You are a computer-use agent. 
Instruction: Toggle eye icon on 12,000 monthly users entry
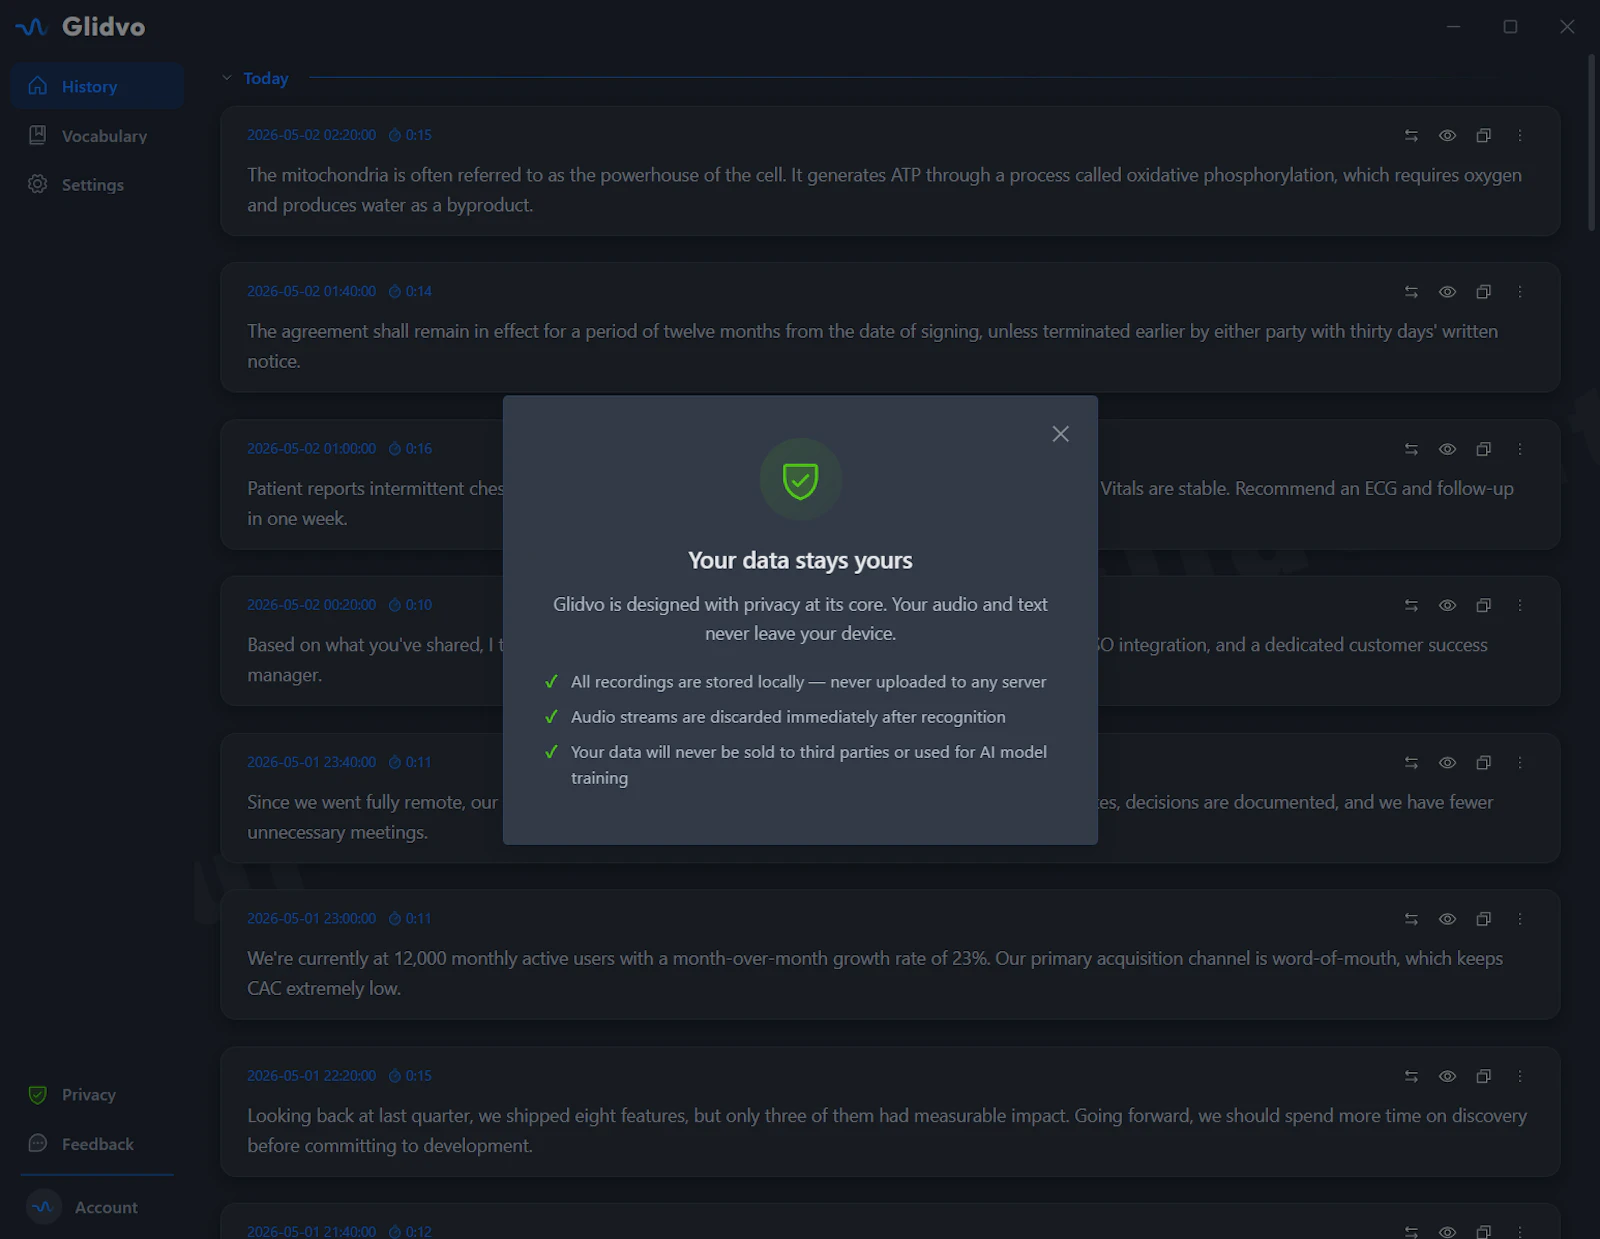click(1447, 919)
